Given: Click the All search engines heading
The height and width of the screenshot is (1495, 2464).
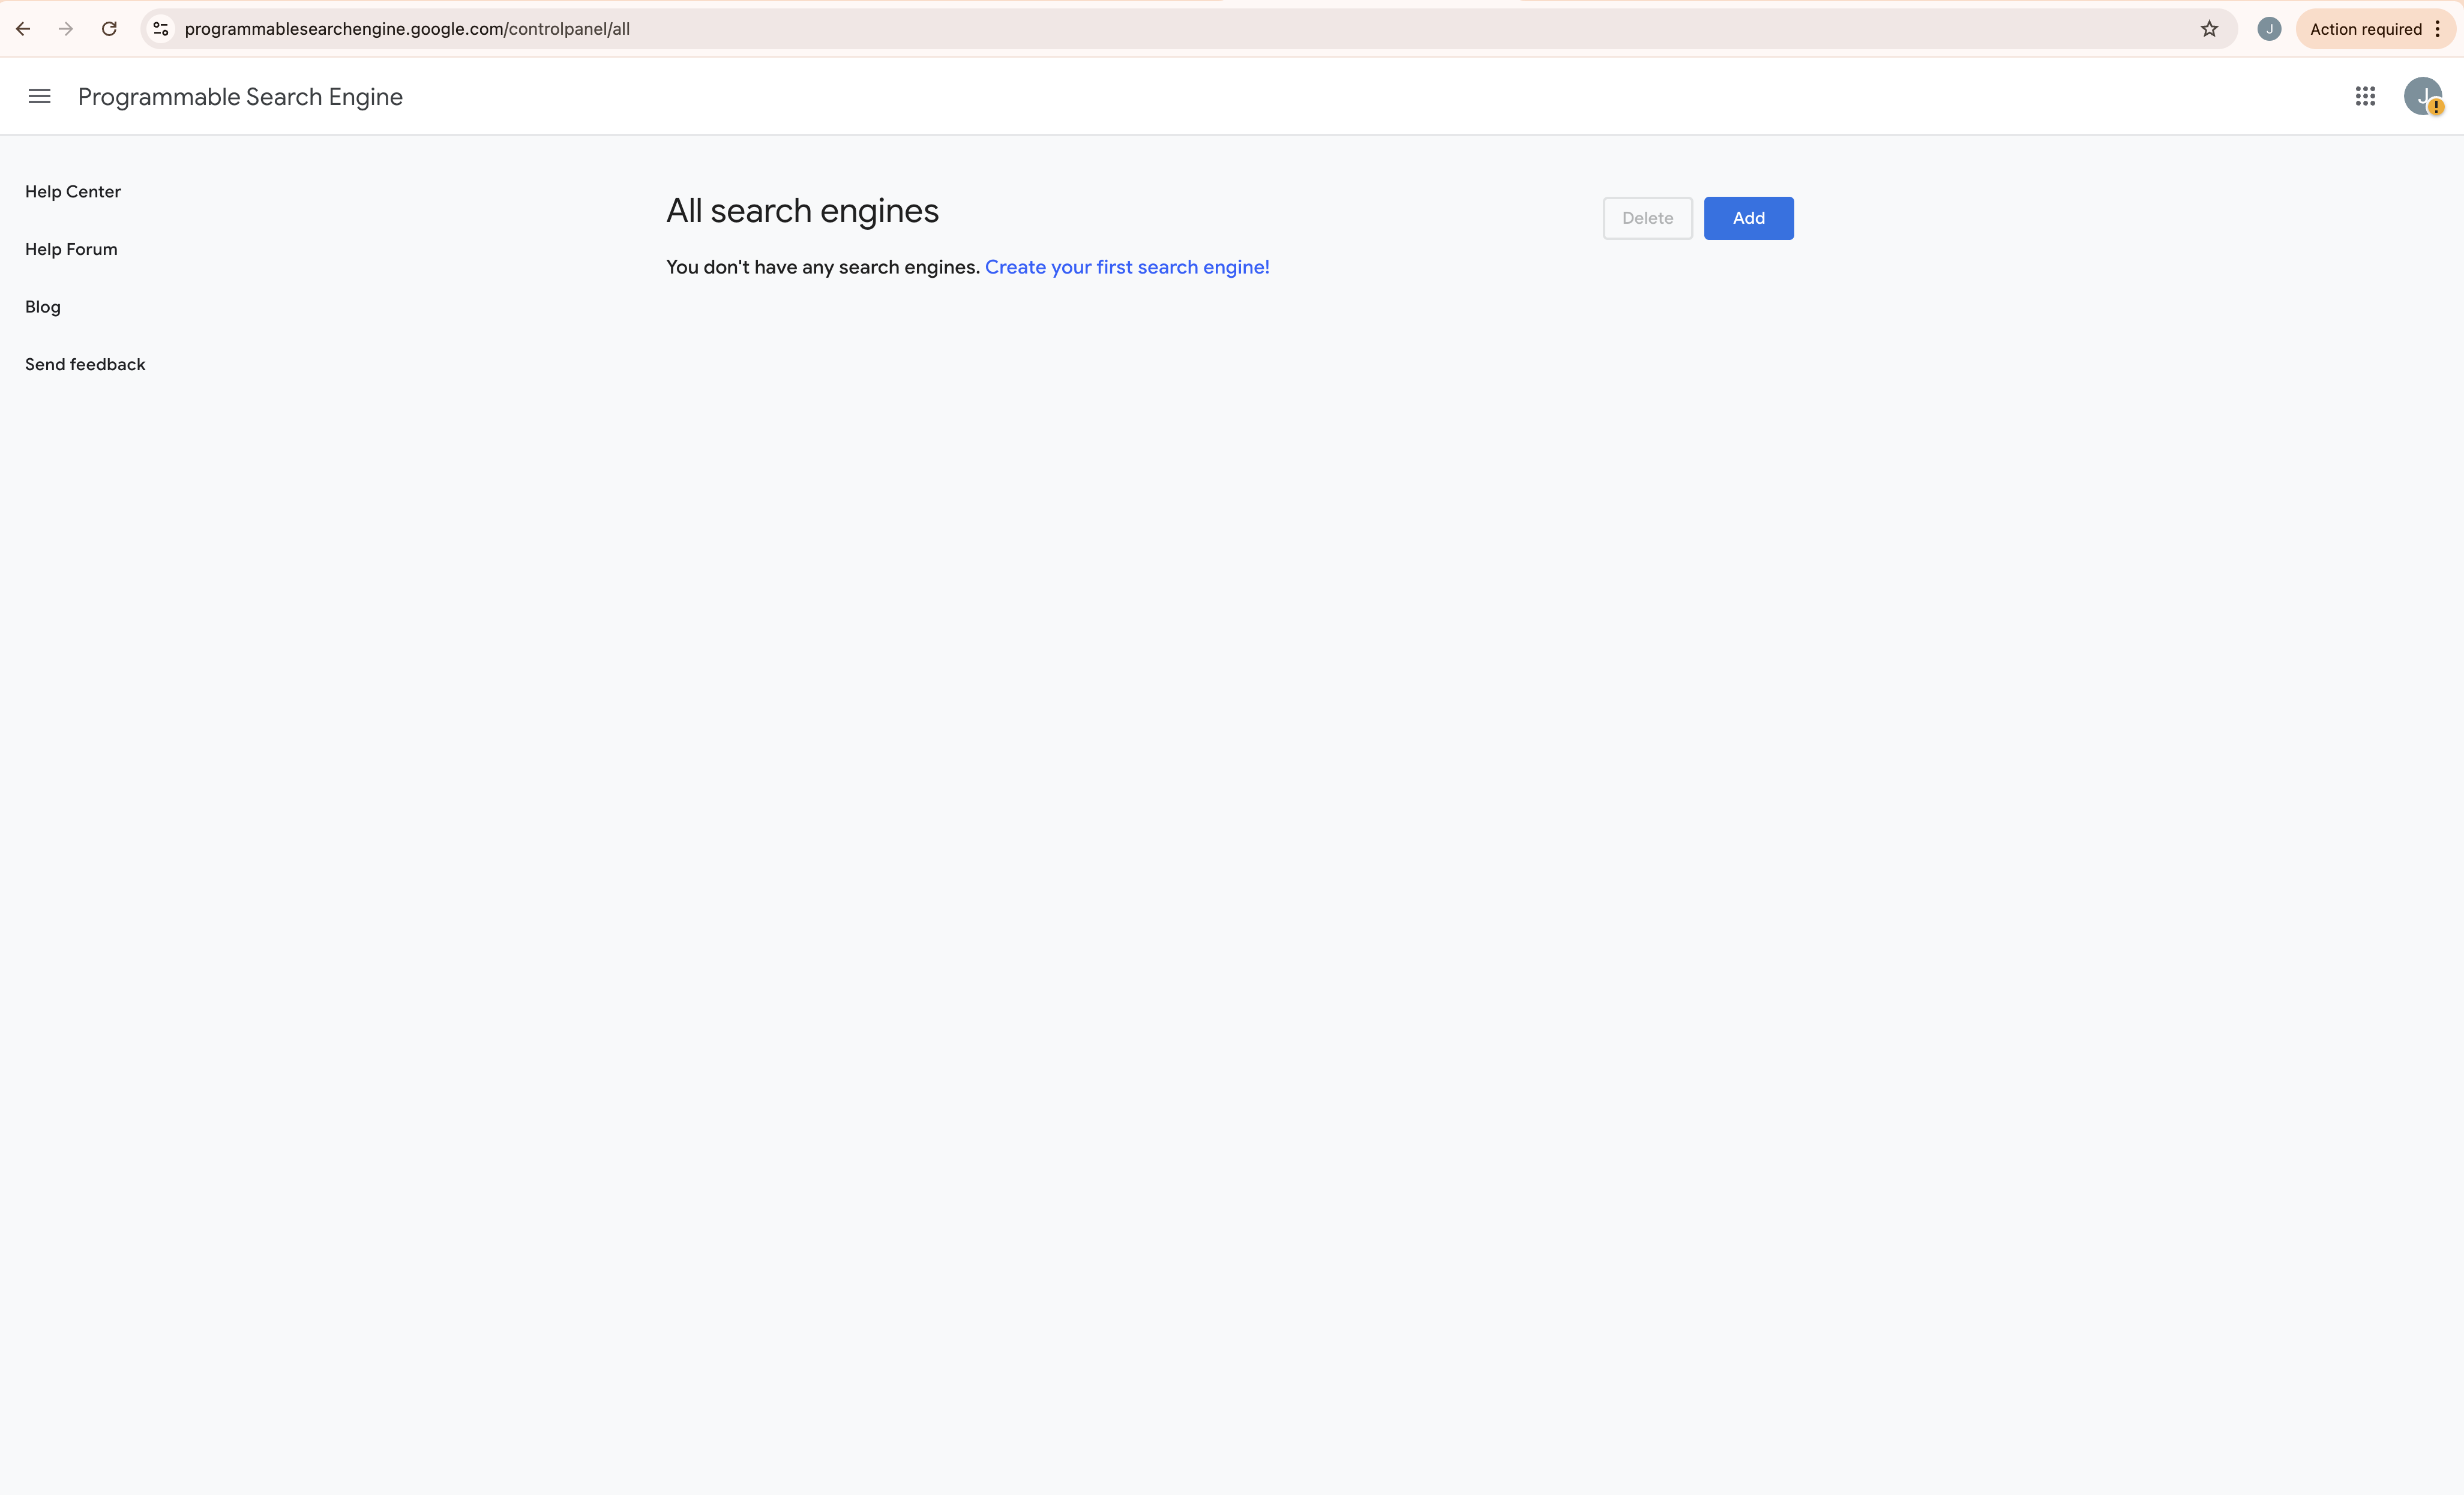Looking at the screenshot, I should (x=802, y=211).
